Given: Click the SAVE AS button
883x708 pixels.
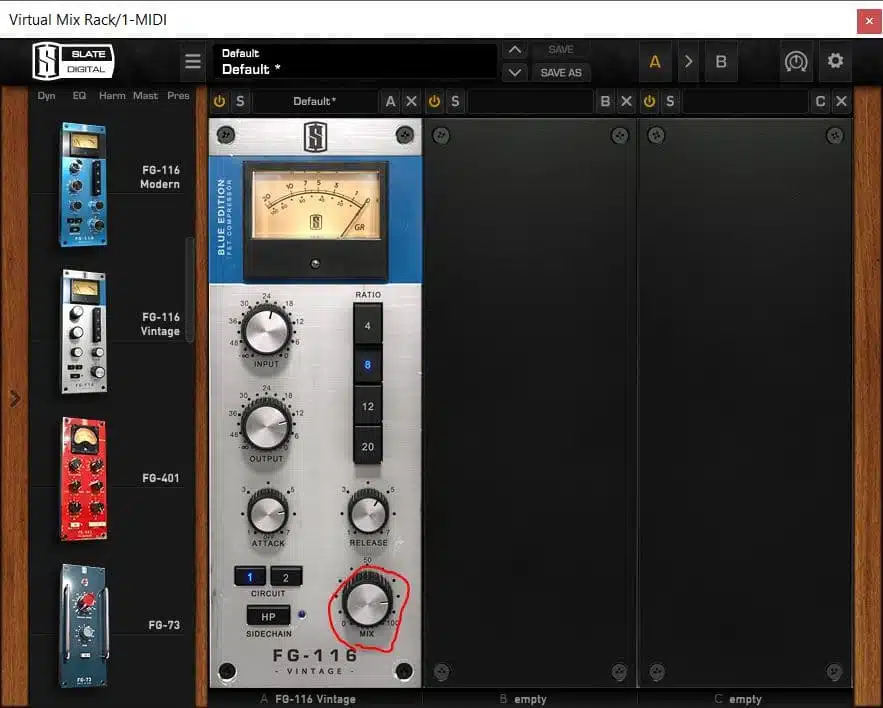Looking at the screenshot, I should tap(561, 73).
